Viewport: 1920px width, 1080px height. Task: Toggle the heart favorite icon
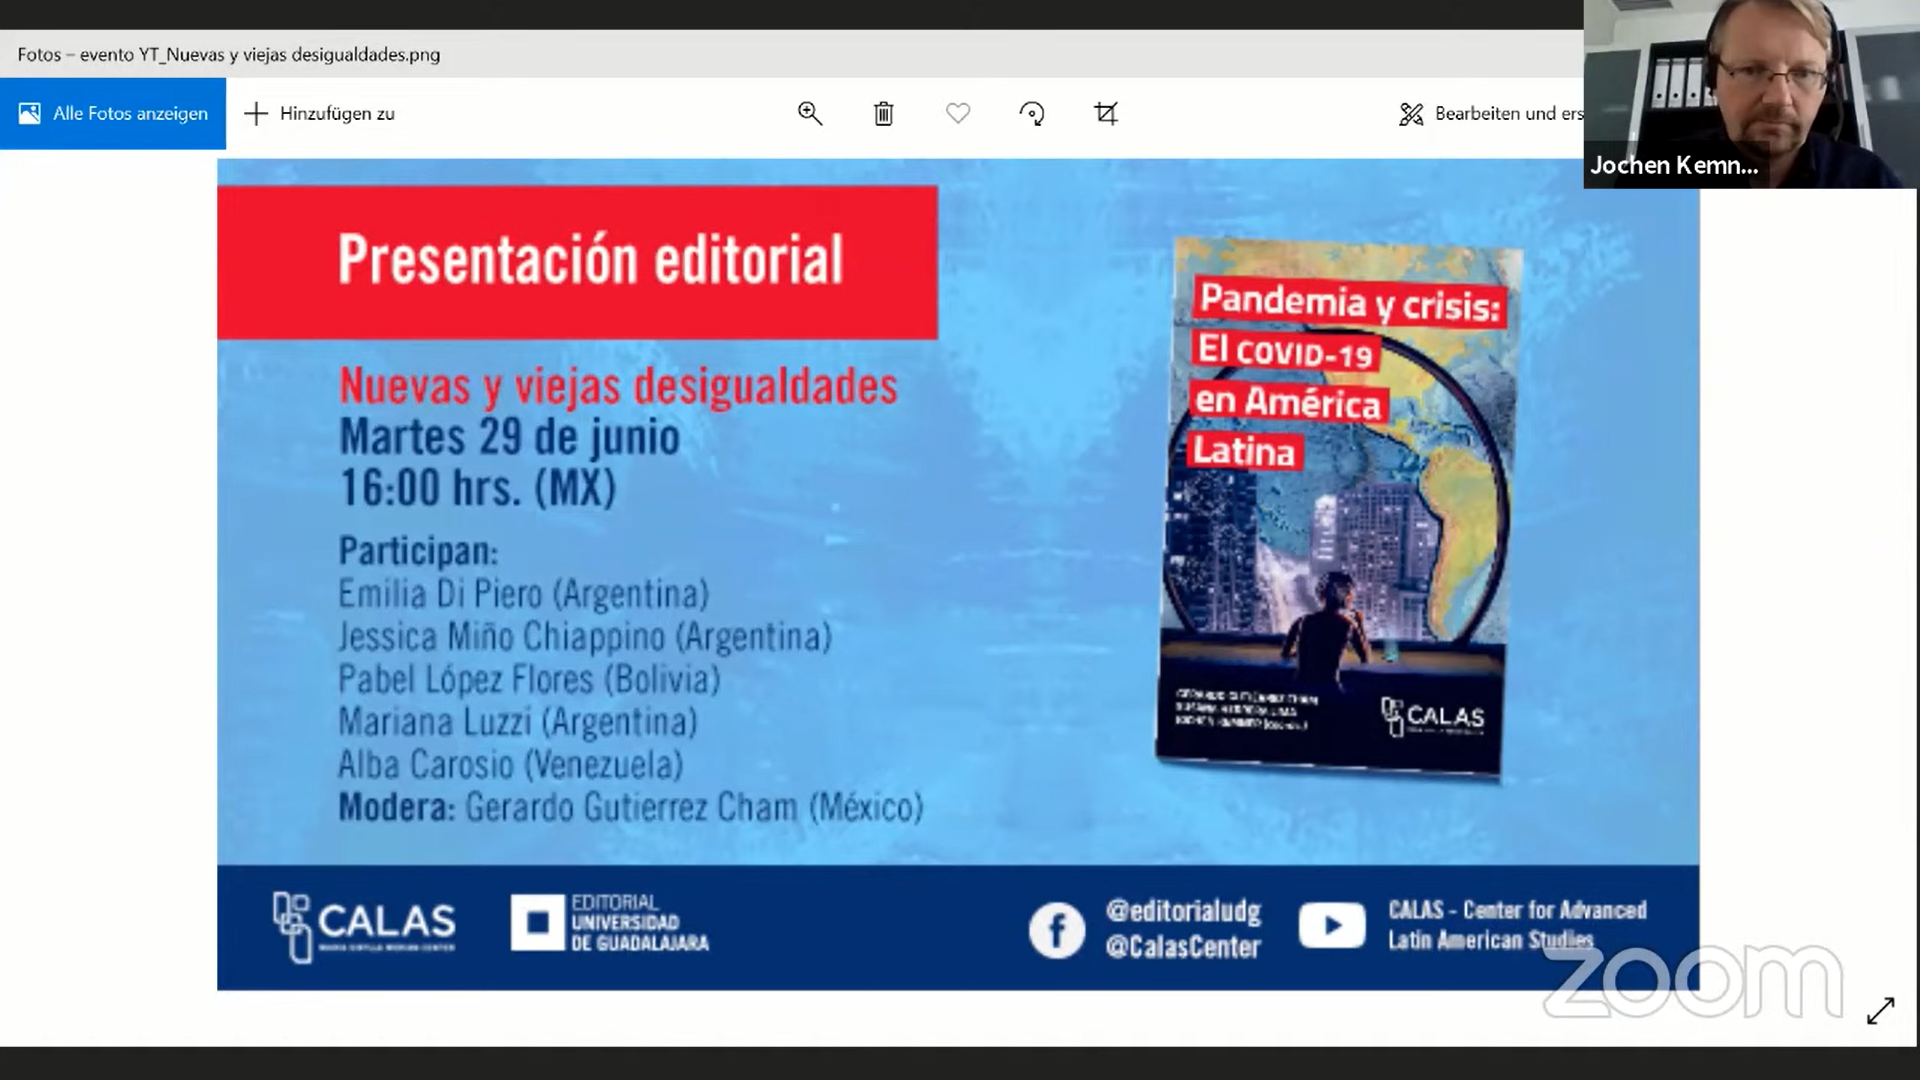tap(957, 114)
